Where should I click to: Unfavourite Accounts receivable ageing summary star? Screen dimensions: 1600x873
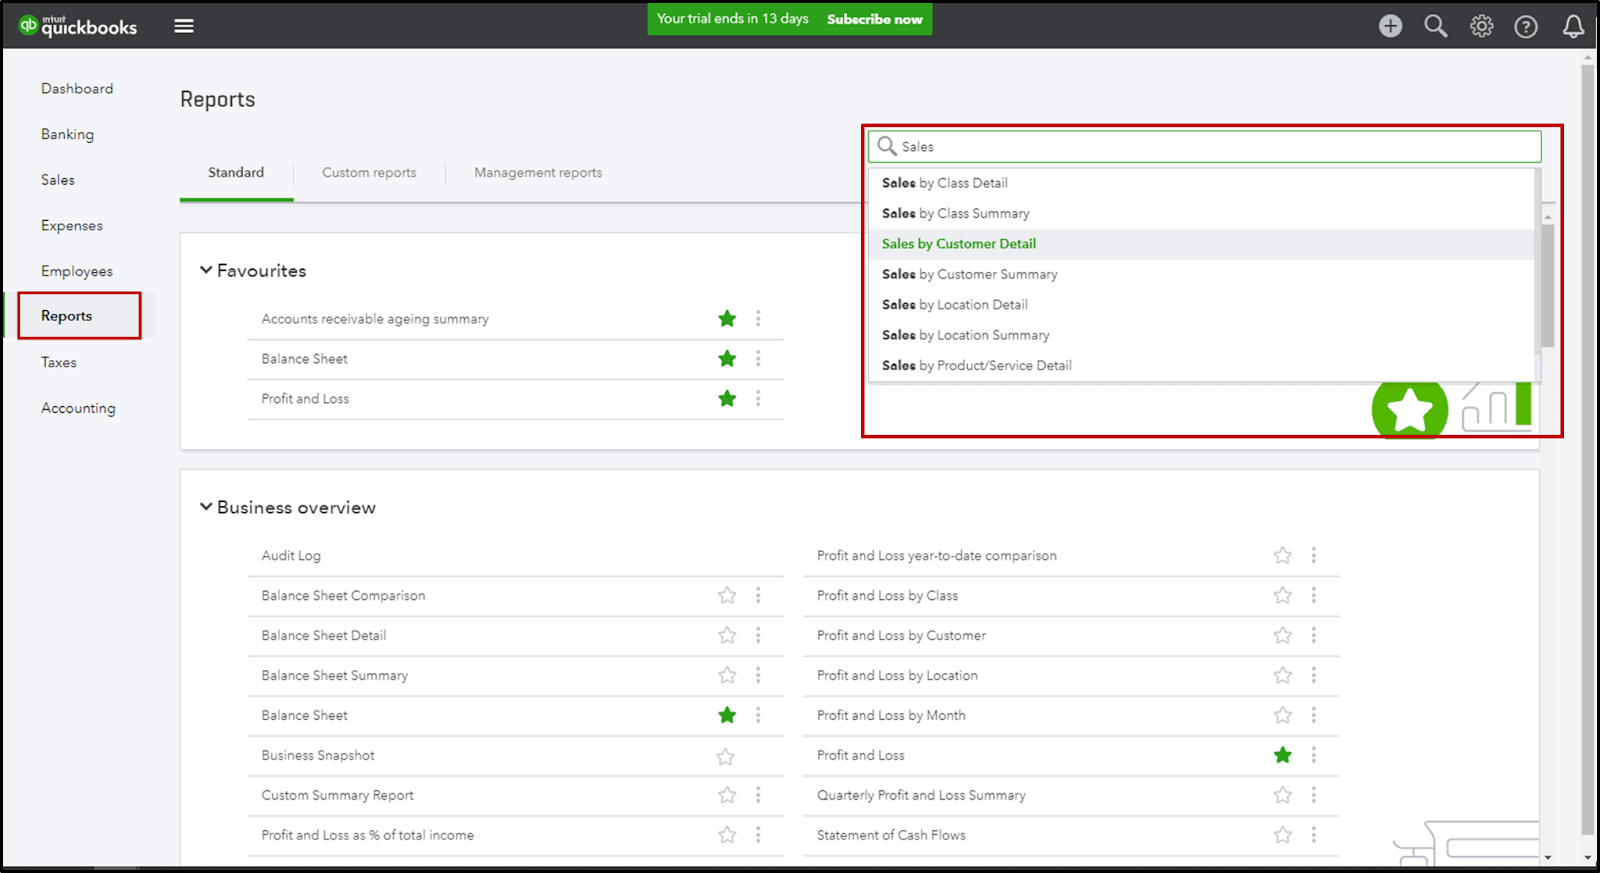click(727, 318)
